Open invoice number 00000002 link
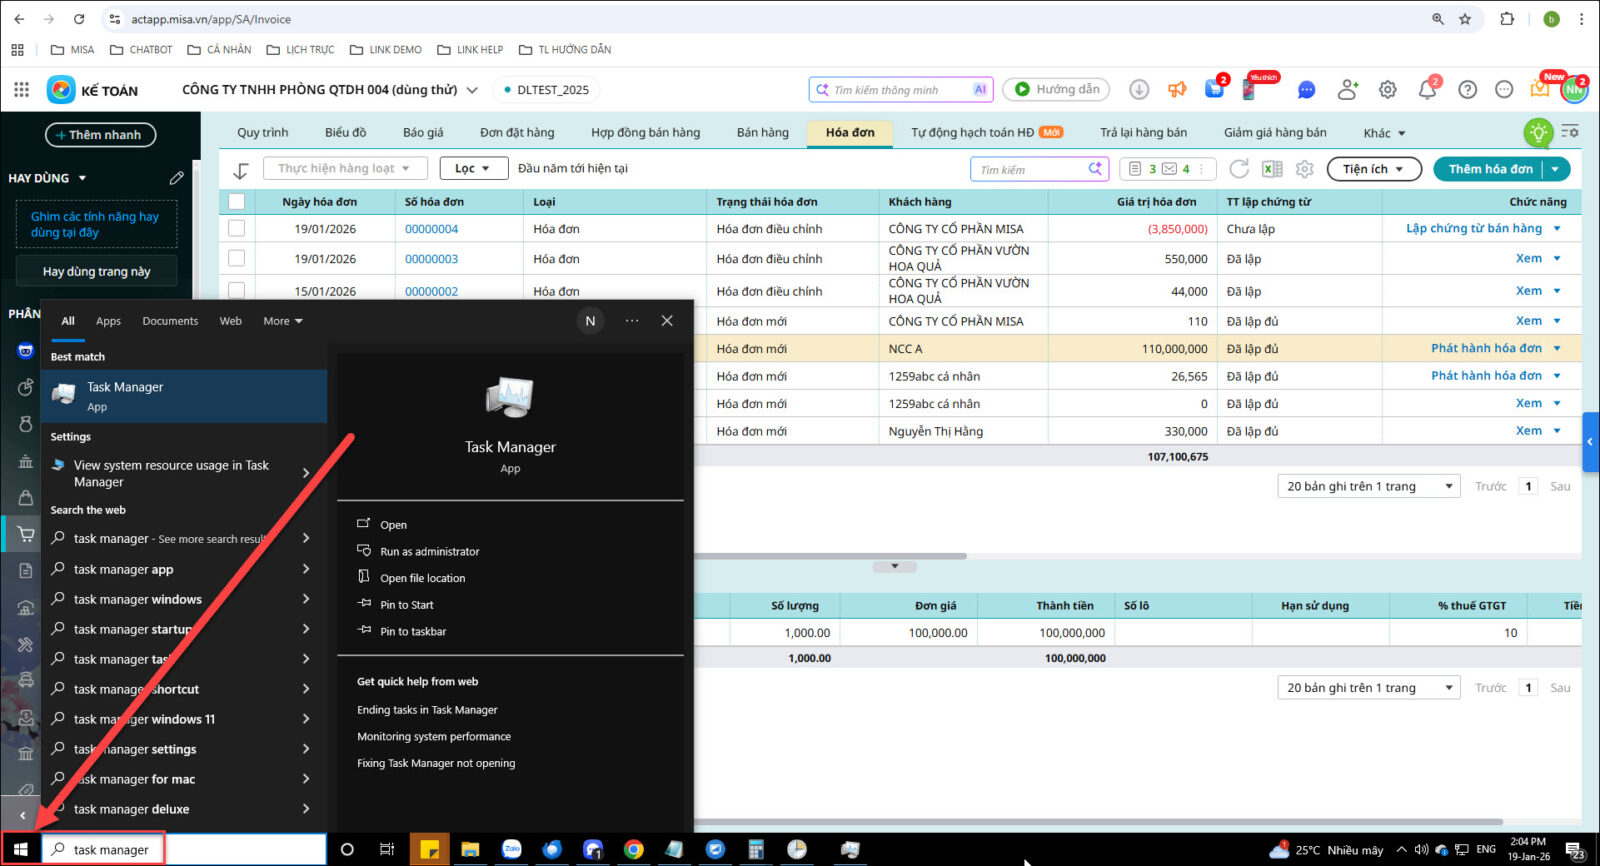Screen dimensions: 1600x866 [x=431, y=292]
